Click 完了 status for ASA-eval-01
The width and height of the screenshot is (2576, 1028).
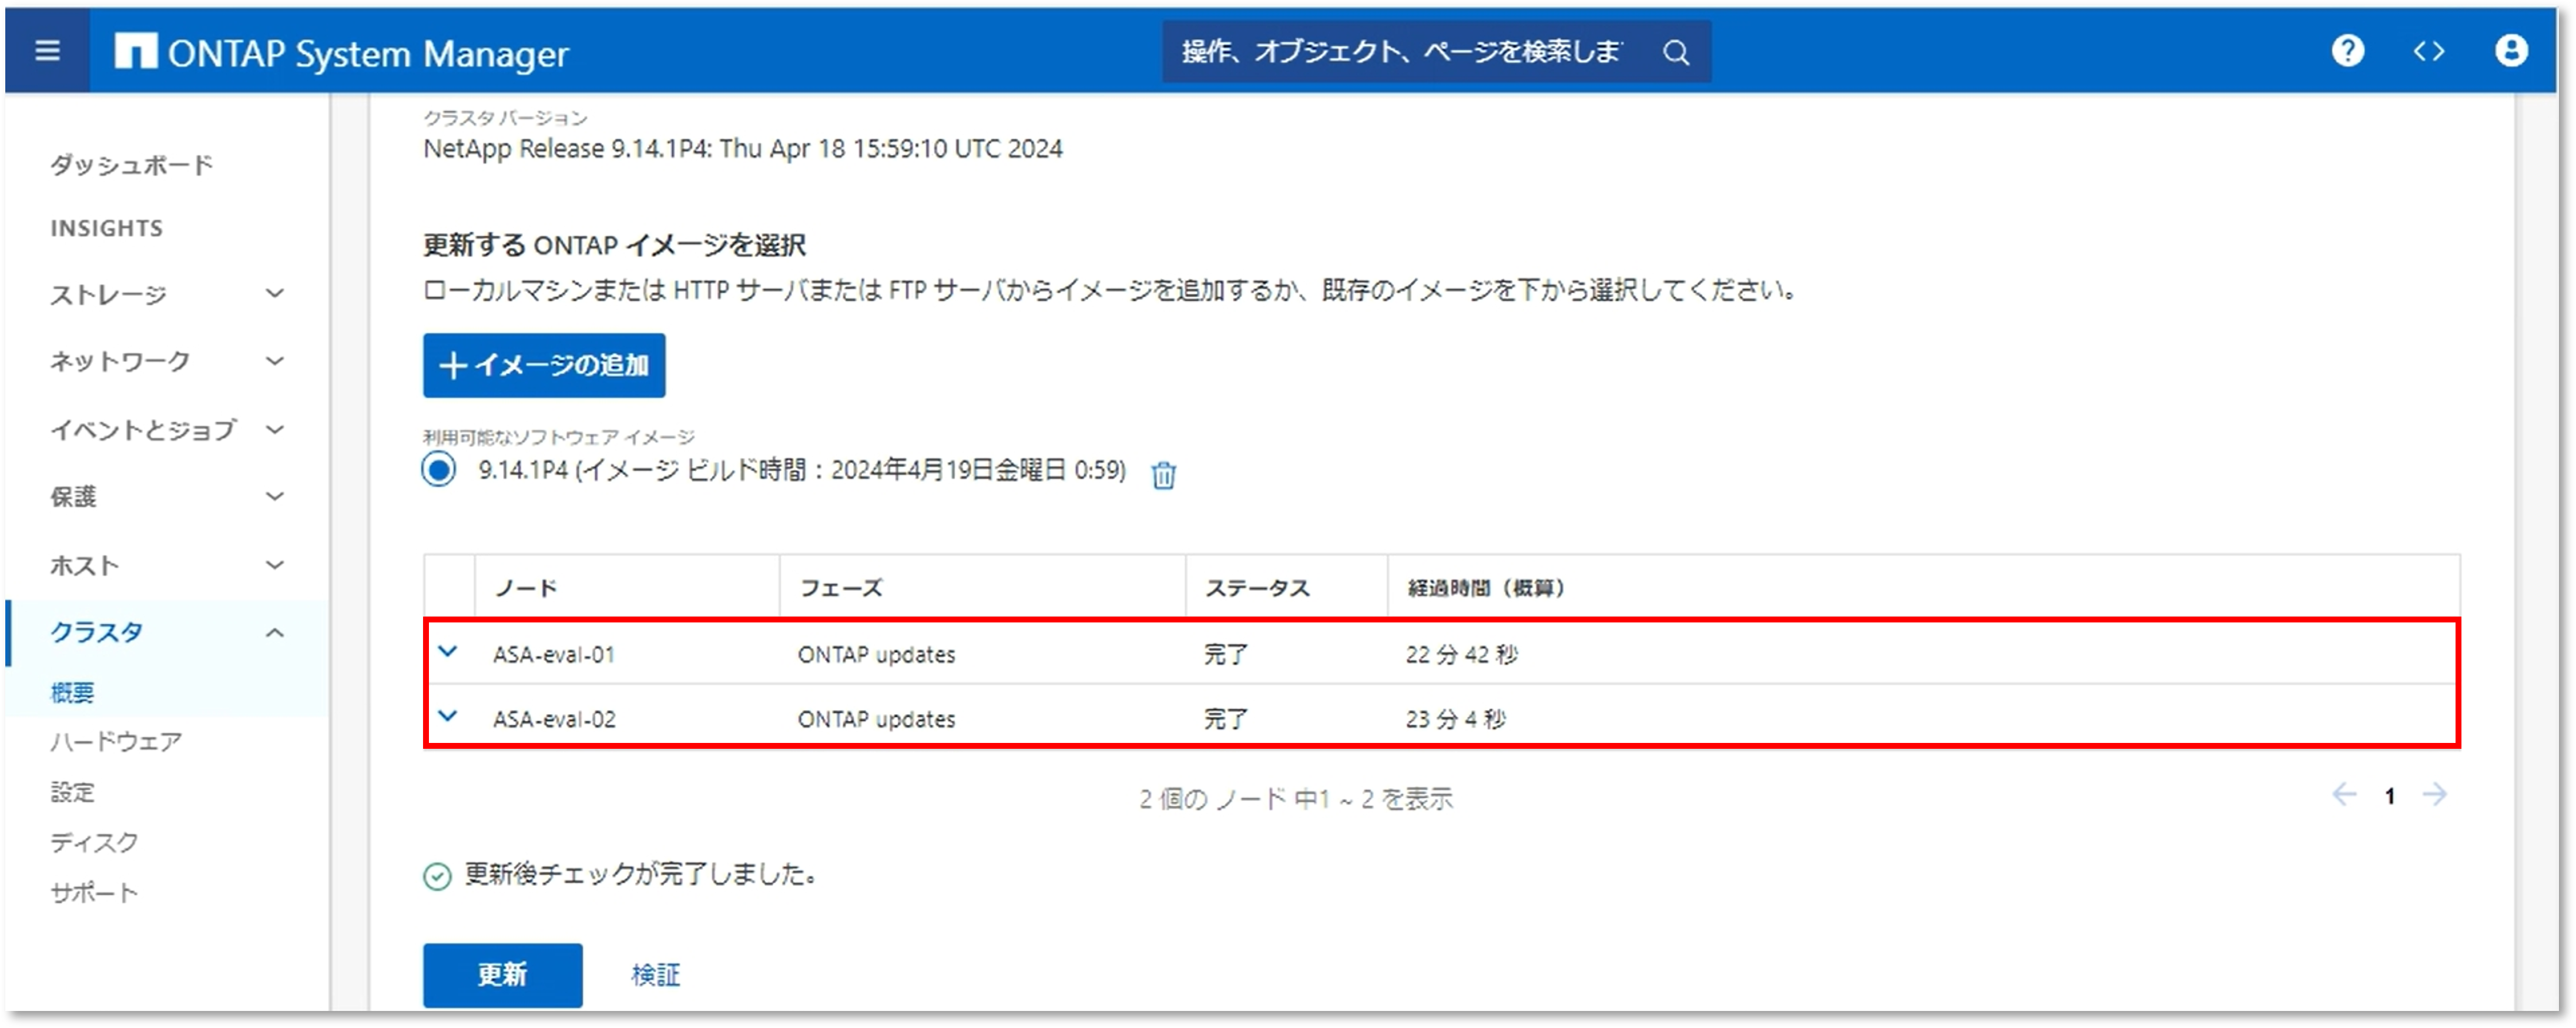click(x=1226, y=654)
